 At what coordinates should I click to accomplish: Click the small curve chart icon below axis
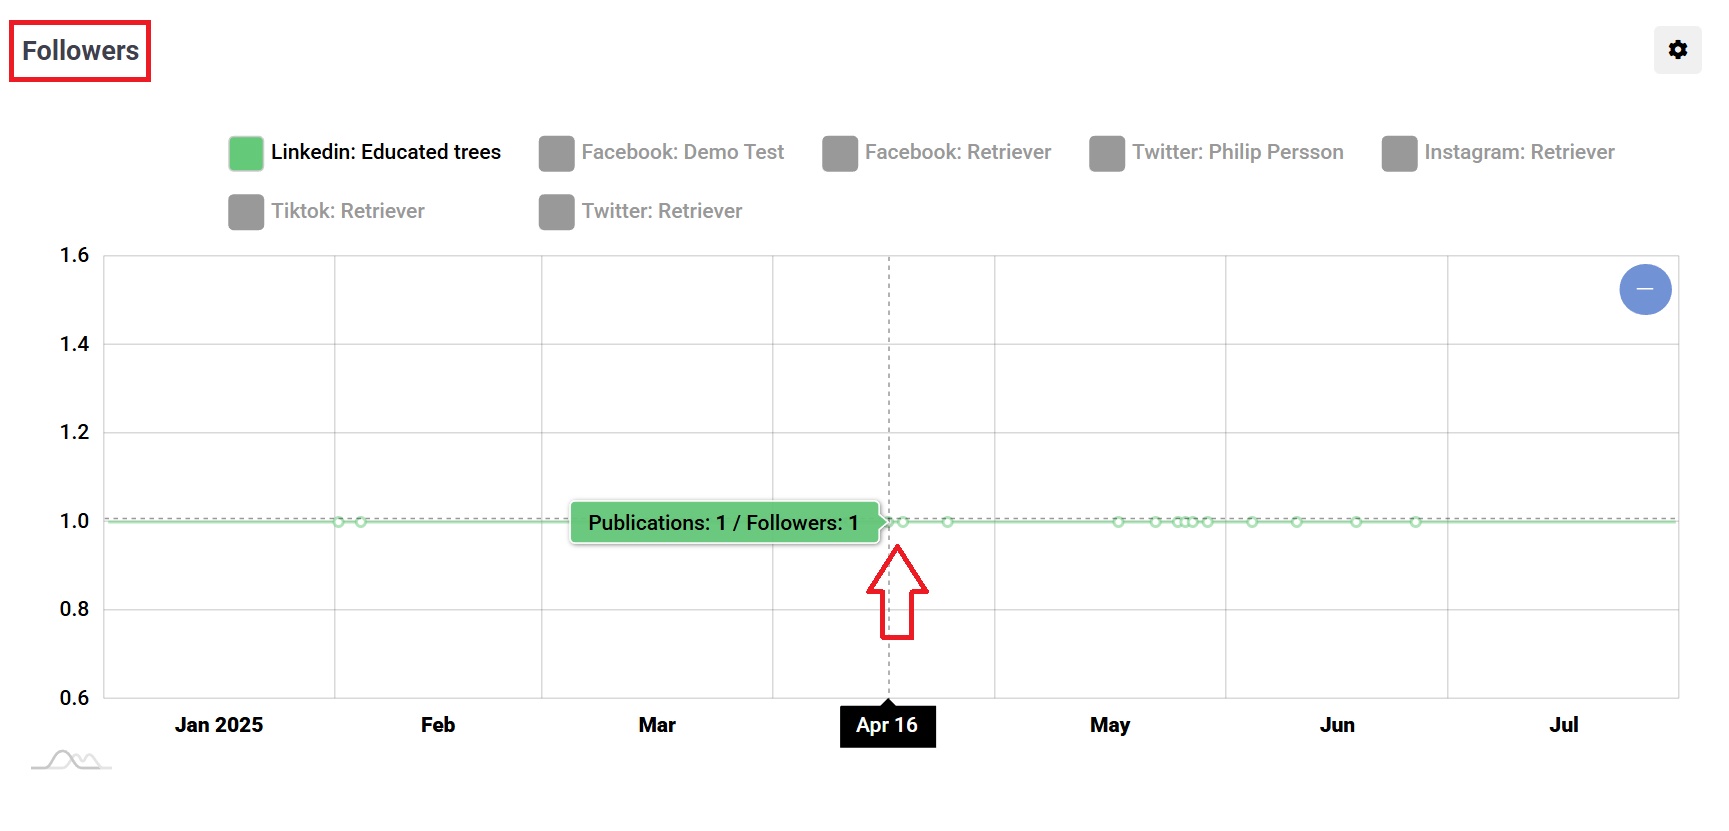[x=71, y=760]
